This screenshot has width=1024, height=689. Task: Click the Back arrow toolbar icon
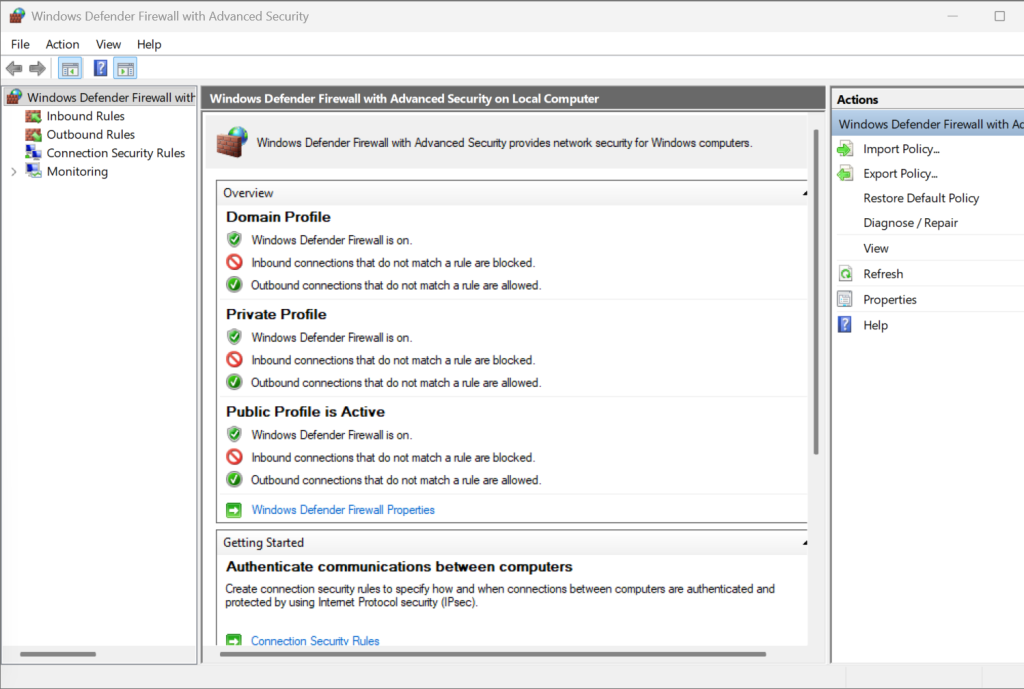(x=14, y=68)
